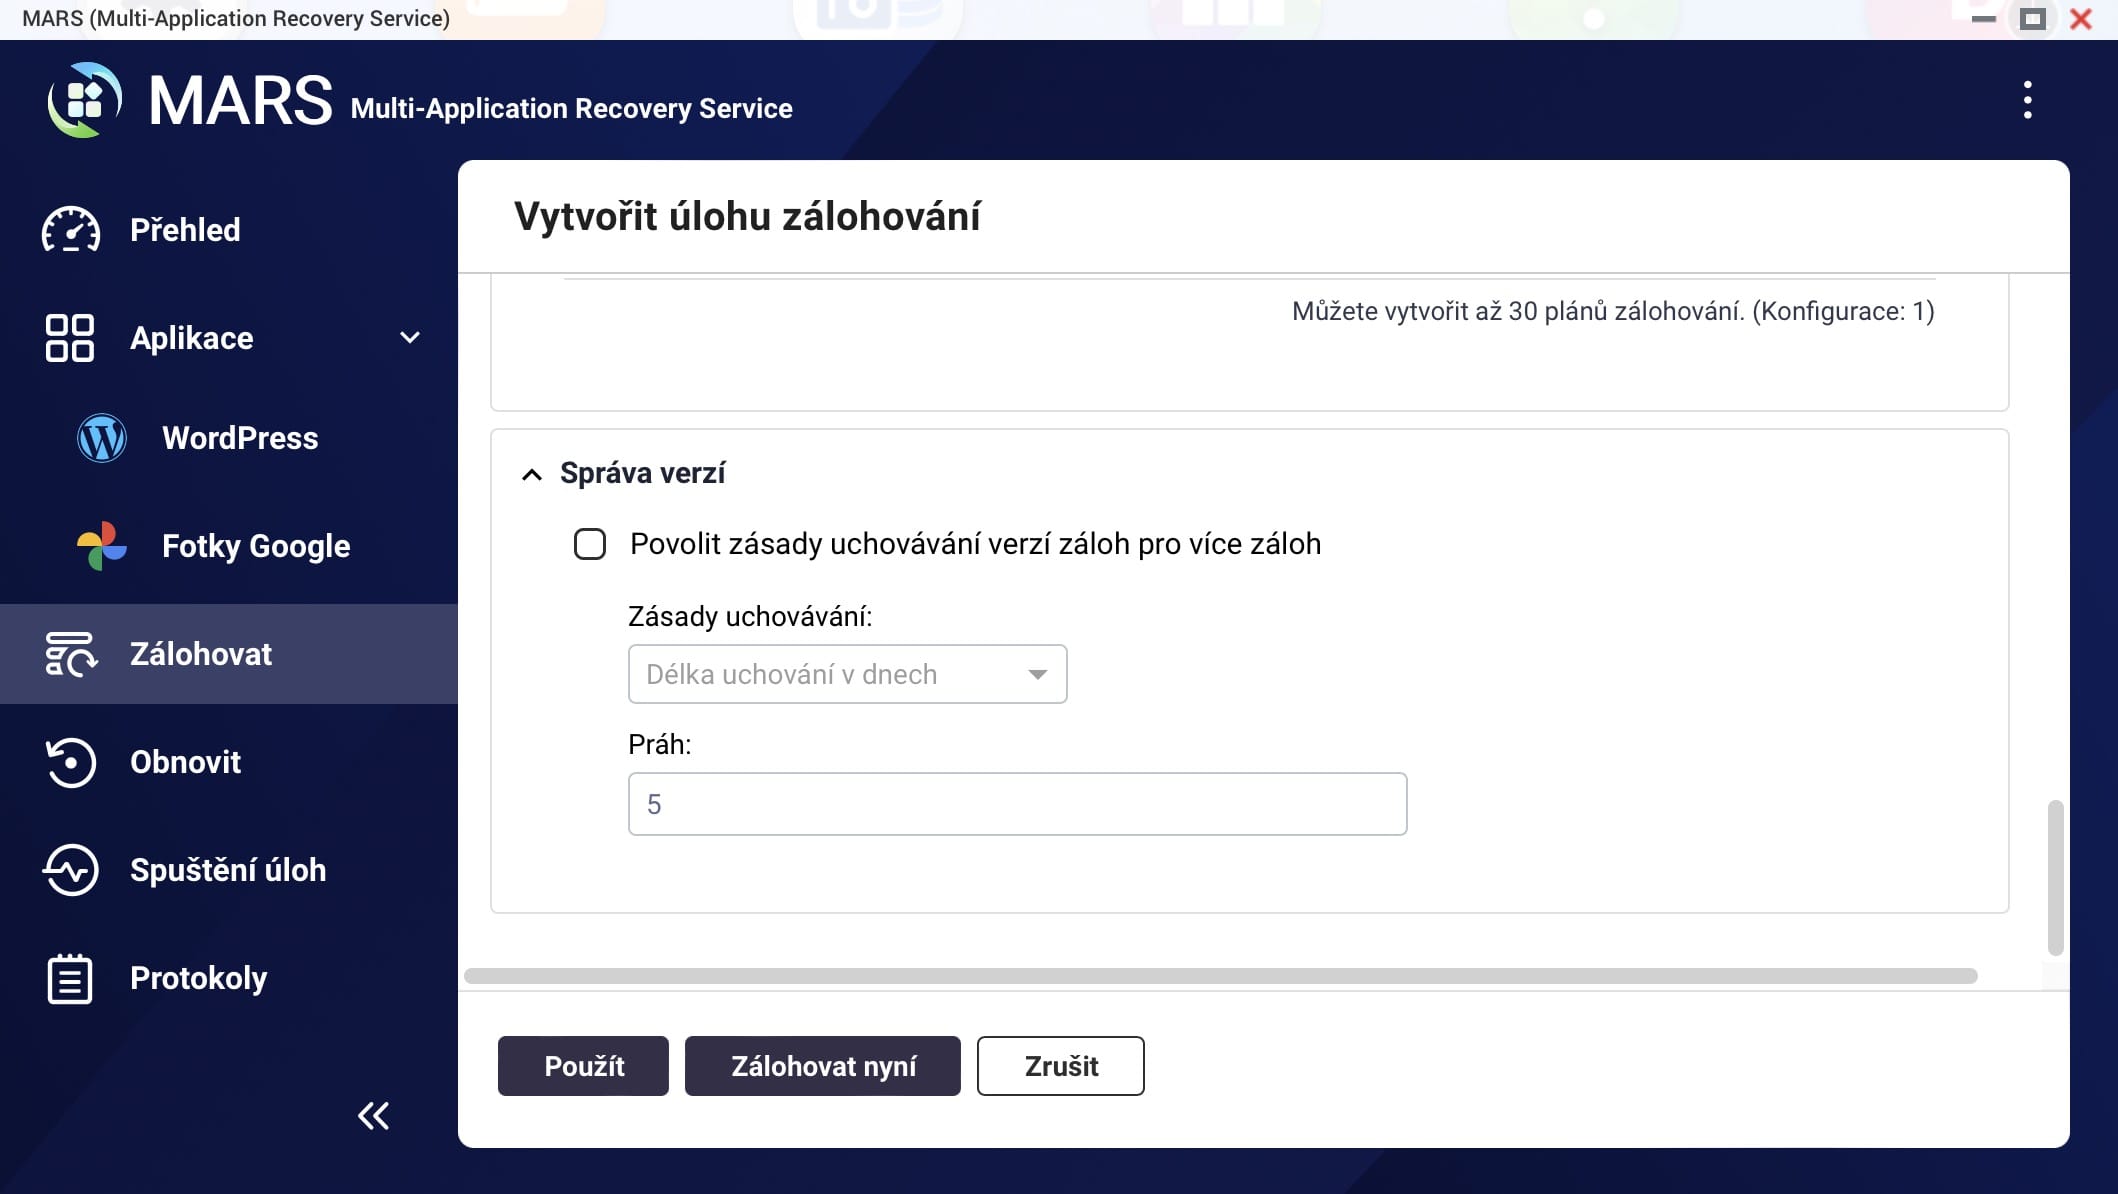This screenshot has width=2118, height=1194.
Task: Open the three-dot options menu
Action: click(x=2027, y=100)
